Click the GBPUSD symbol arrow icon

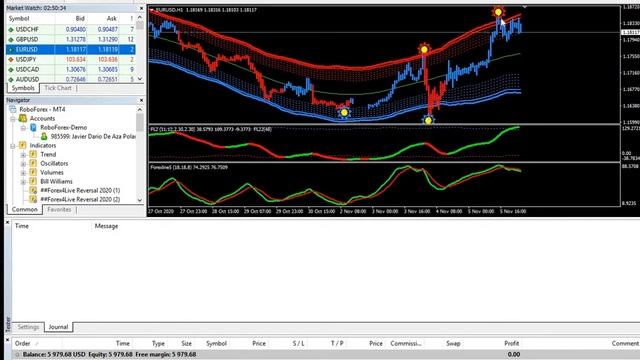point(11,40)
